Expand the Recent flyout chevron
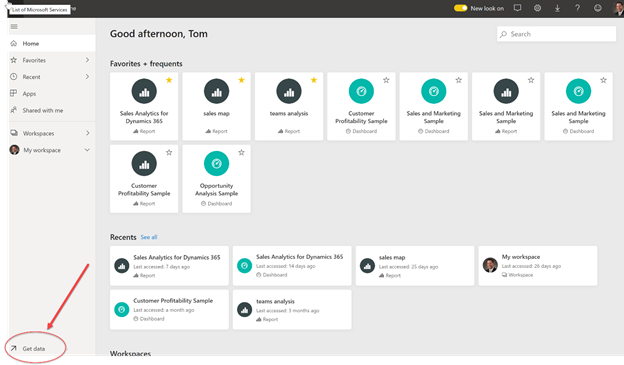This screenshot has height=365, width=624. pos(87,77)
